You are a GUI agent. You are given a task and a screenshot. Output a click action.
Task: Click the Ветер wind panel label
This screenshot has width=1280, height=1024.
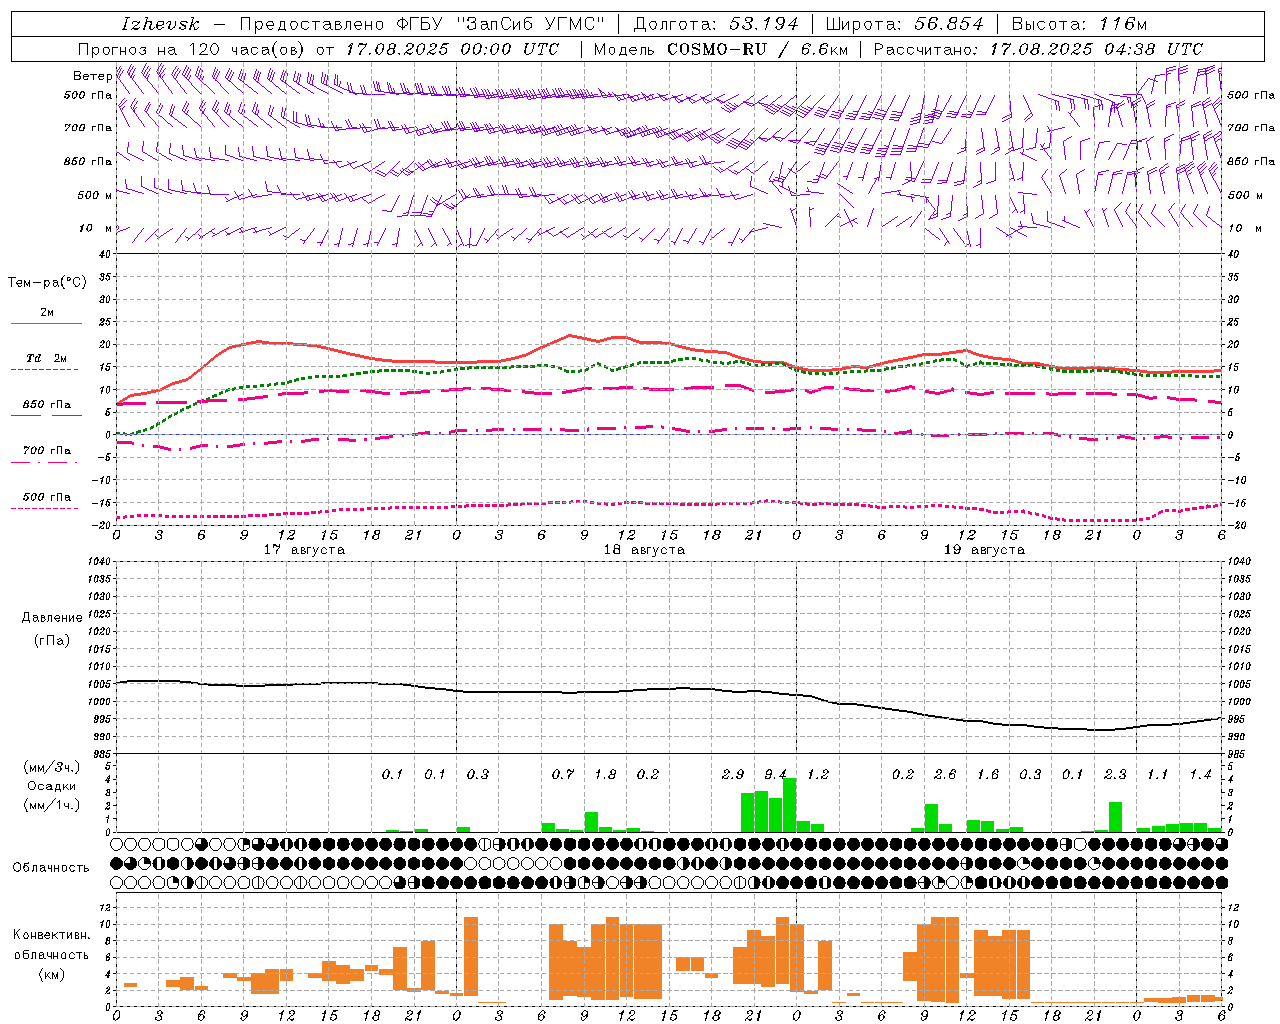[x=92, y=76]
